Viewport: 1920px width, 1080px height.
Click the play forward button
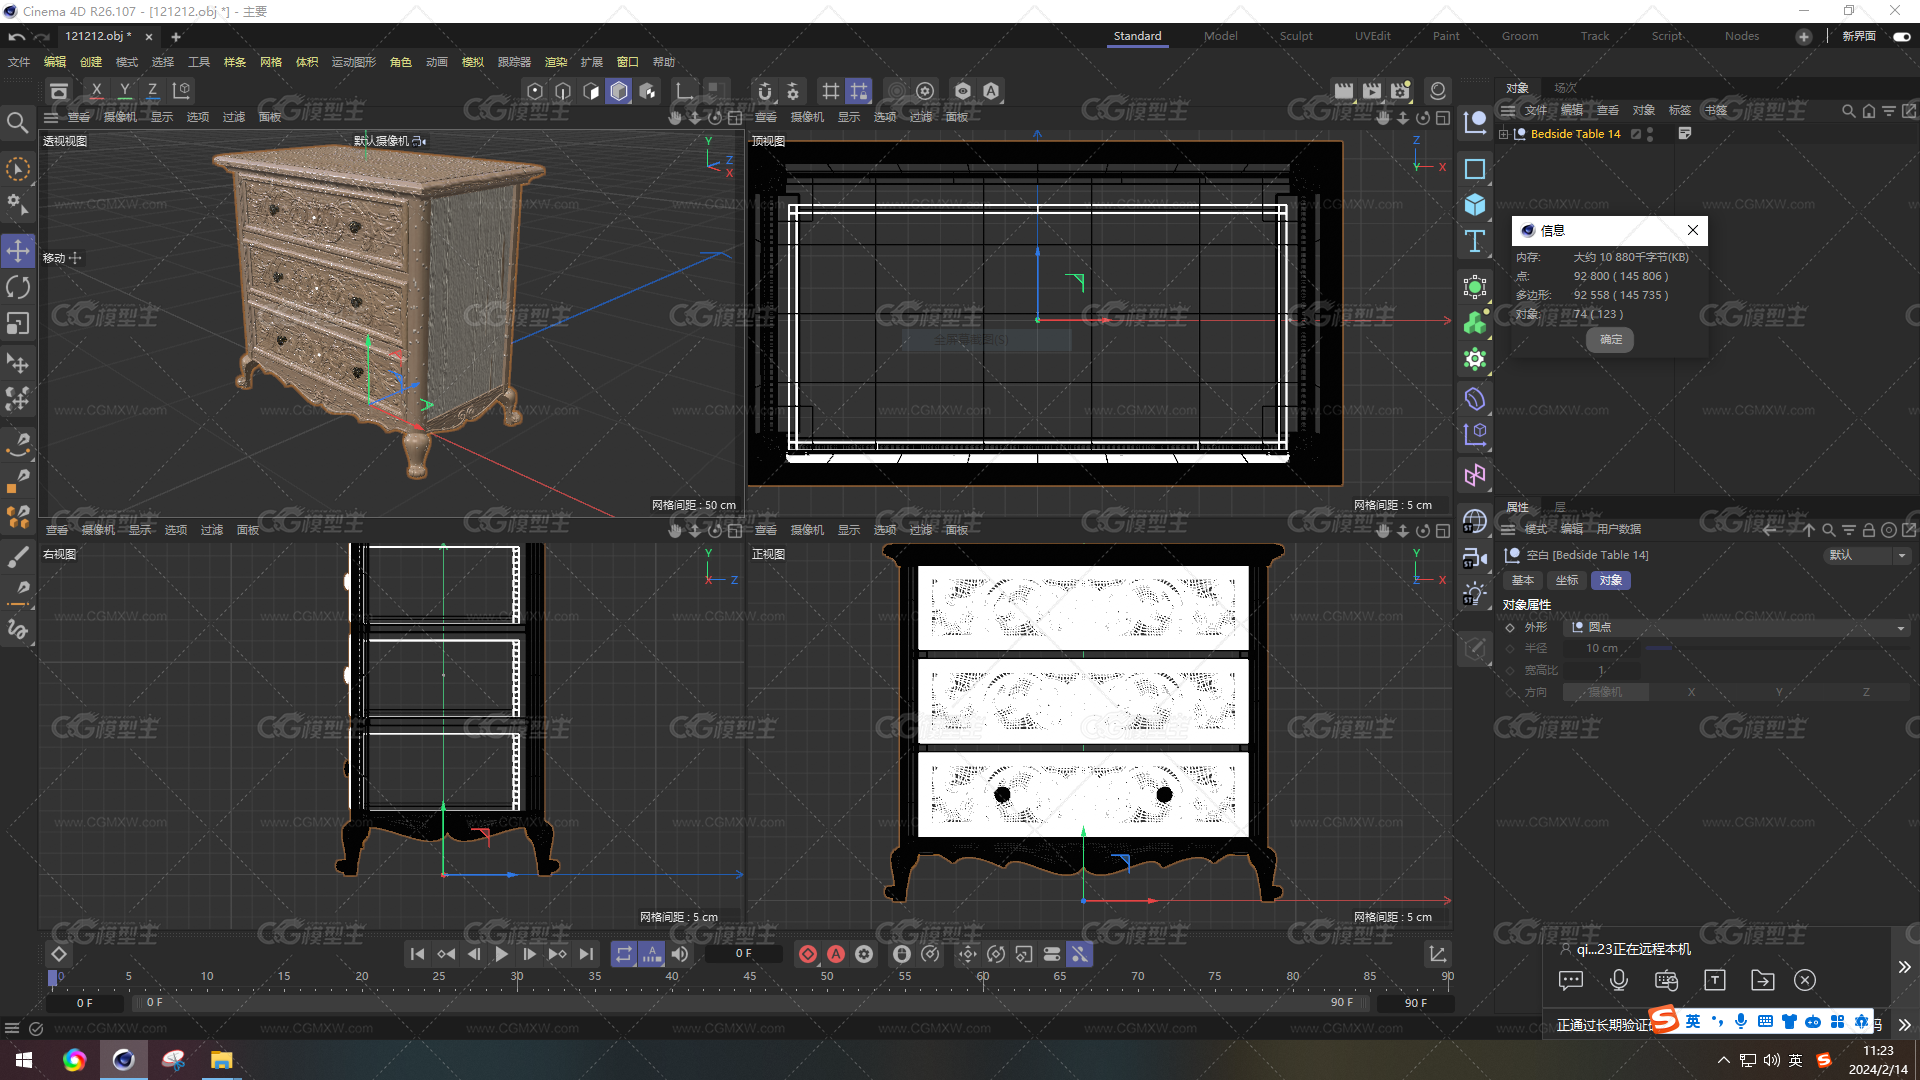click(x=502, y=954)
